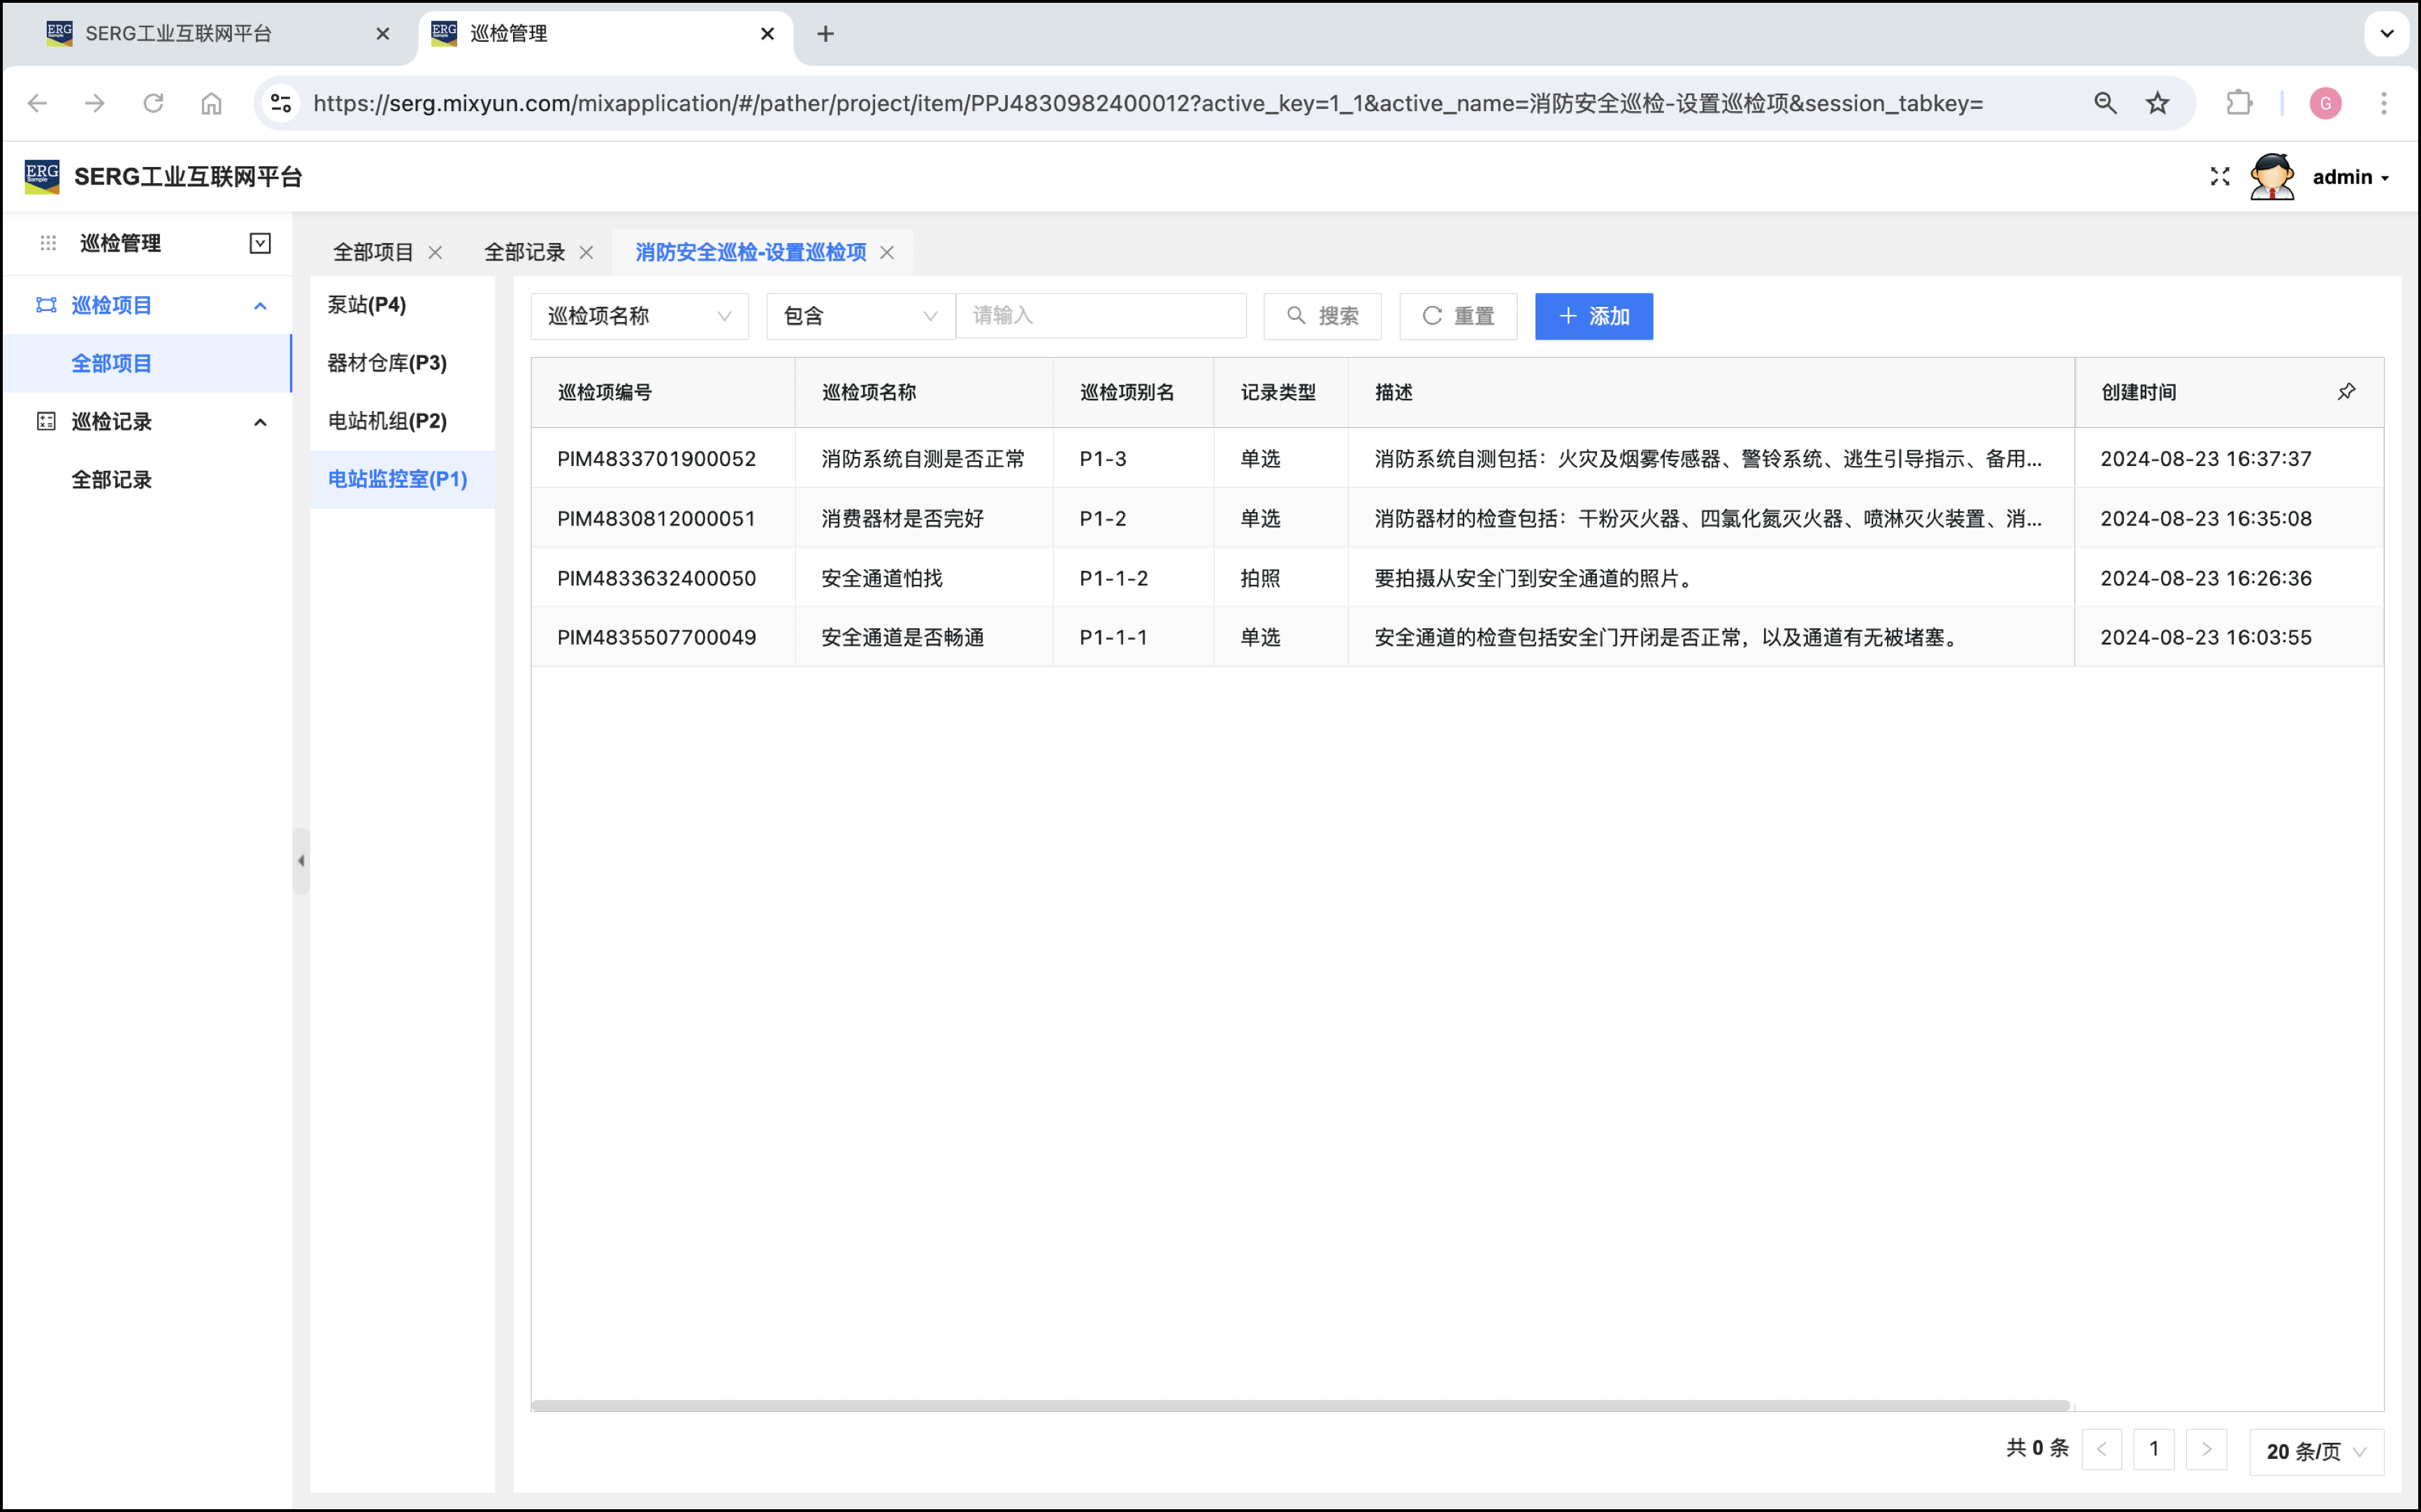
Task: Open the 包含 condition dropdown
Action: pyautogui.click(x=860, y=316)
